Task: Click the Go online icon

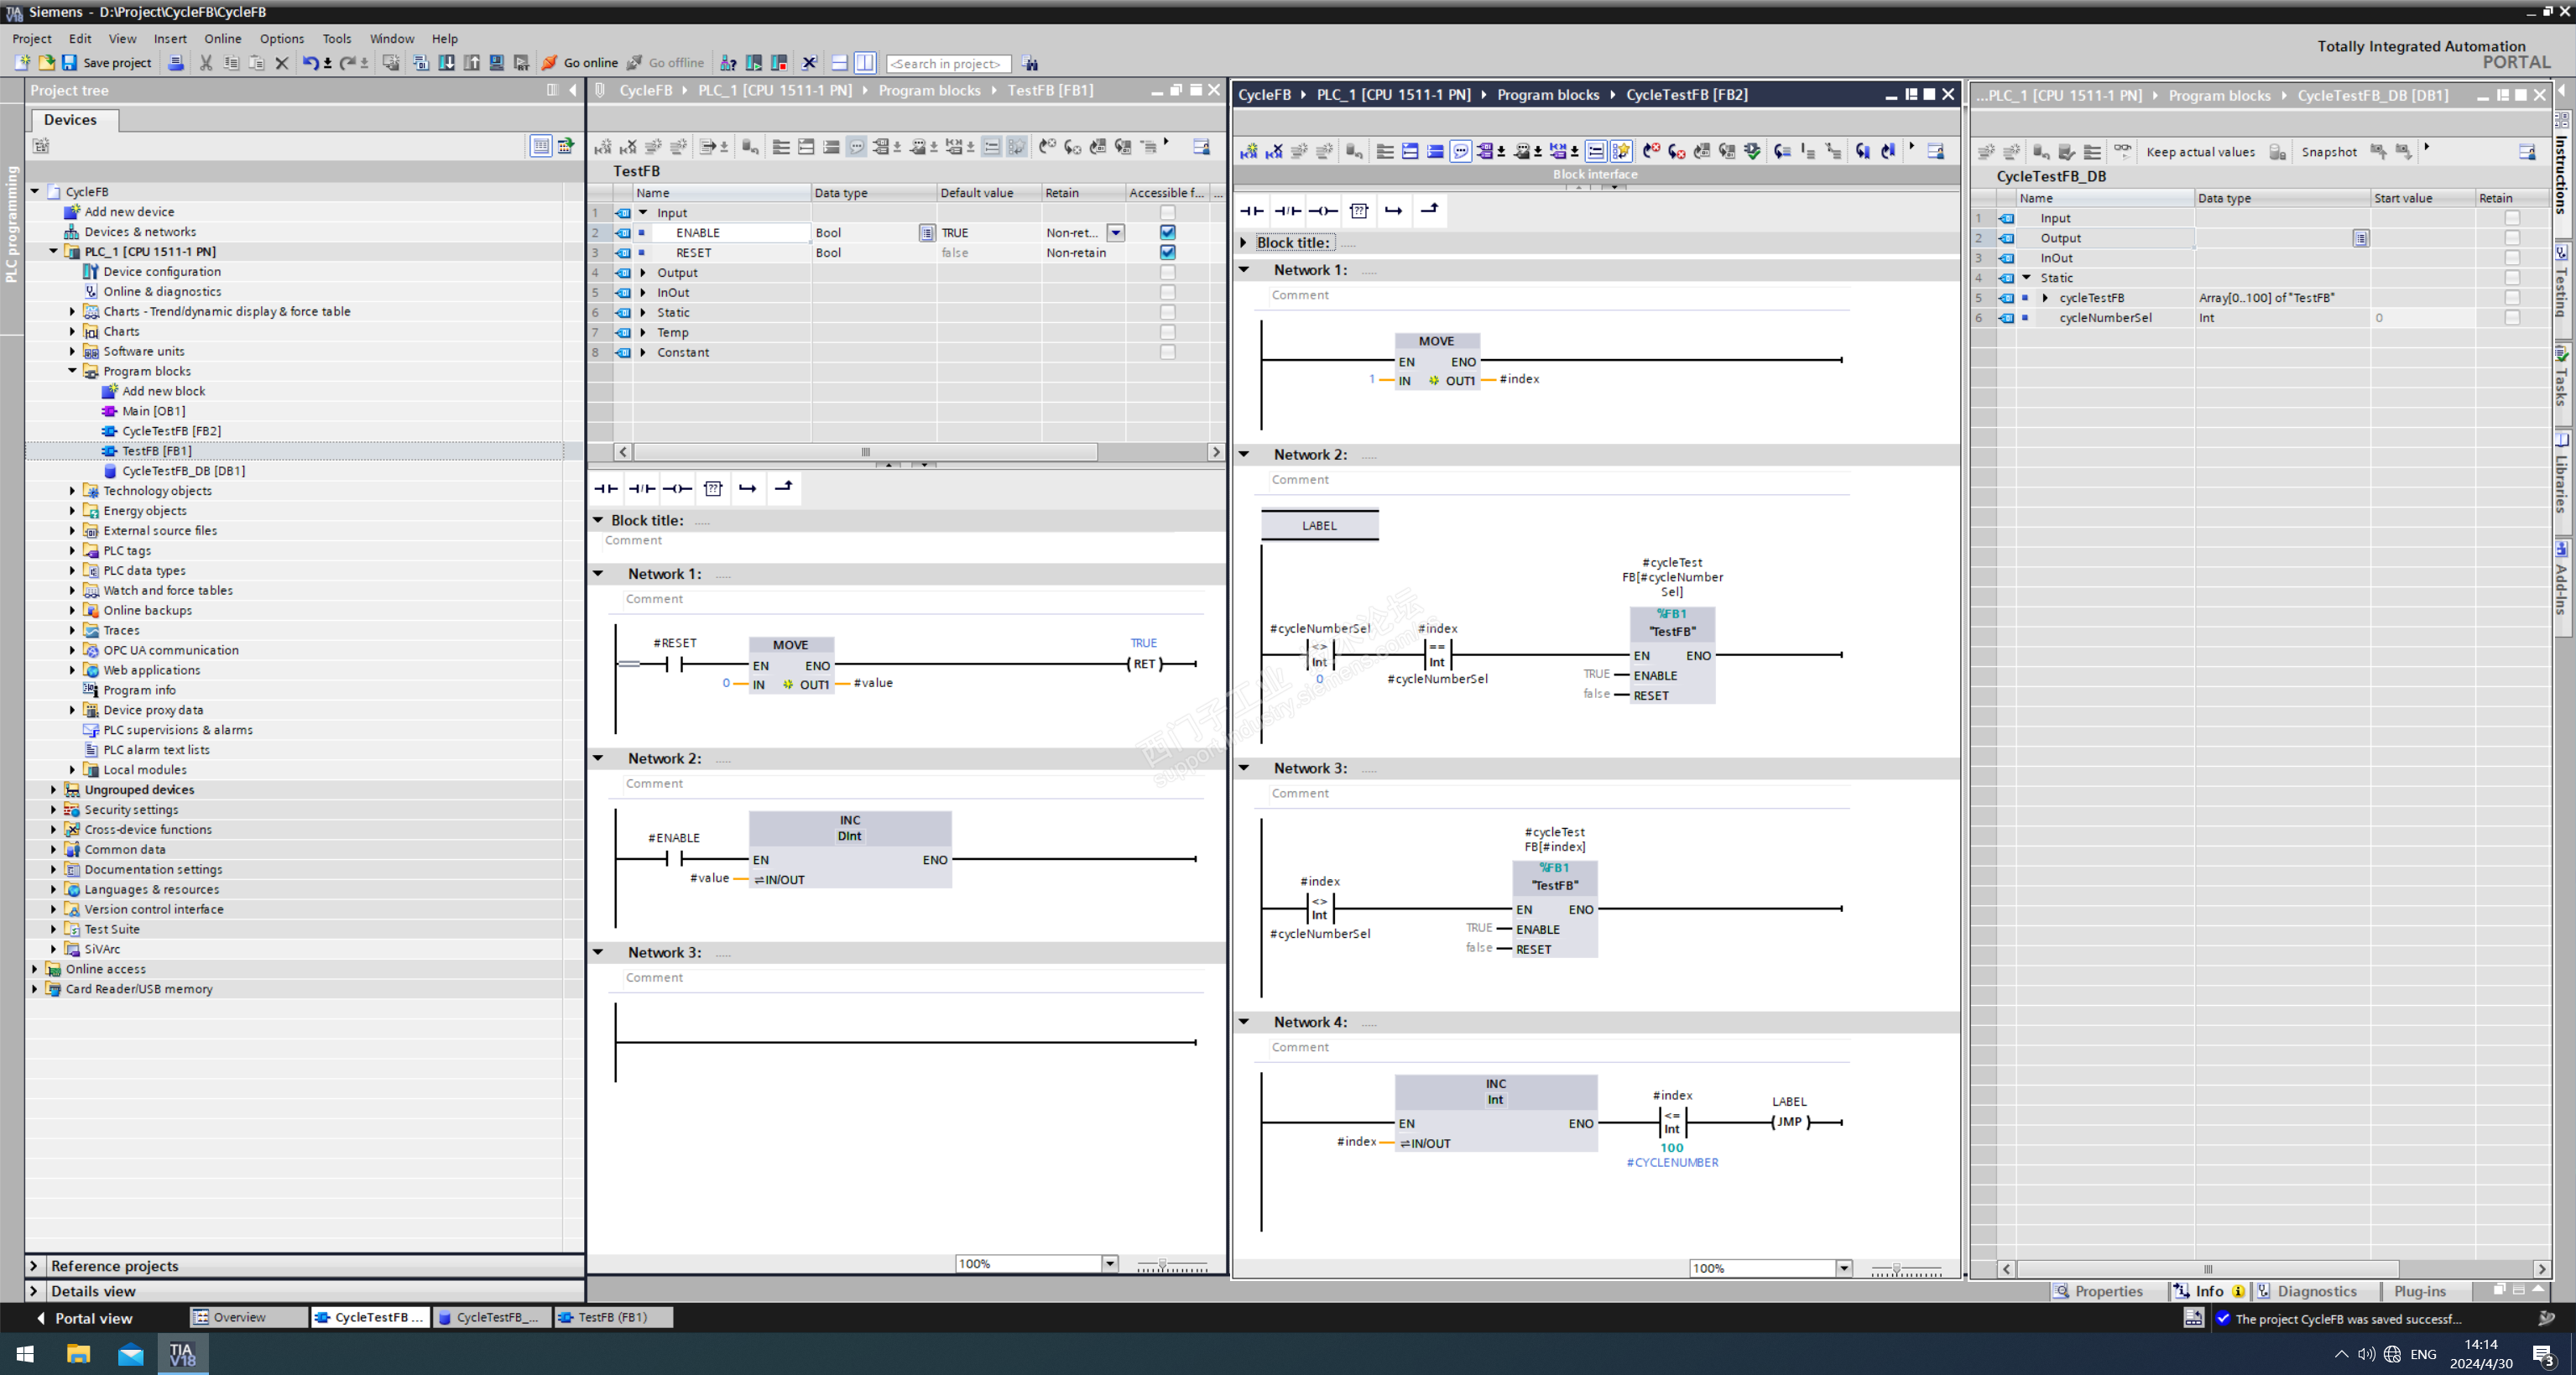Action: tap(549, 62)
